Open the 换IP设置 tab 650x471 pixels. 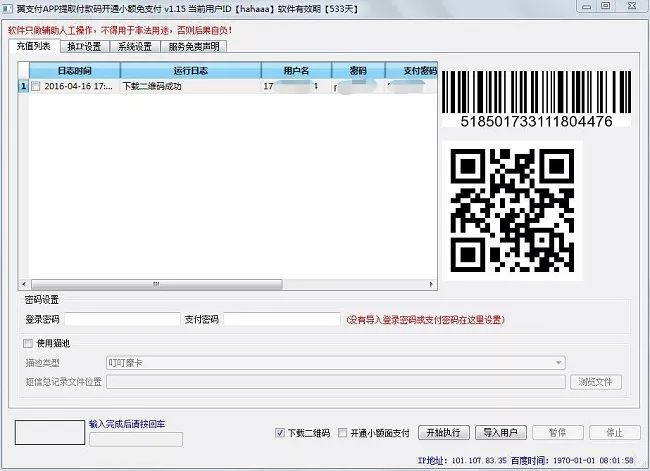pyautogui.click(x=85, y=46)
